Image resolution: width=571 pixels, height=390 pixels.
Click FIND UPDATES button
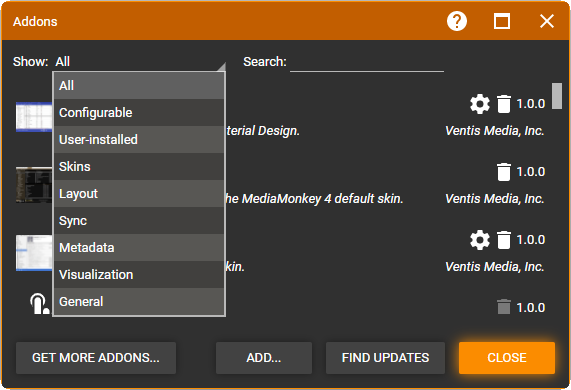coord(385,358)
